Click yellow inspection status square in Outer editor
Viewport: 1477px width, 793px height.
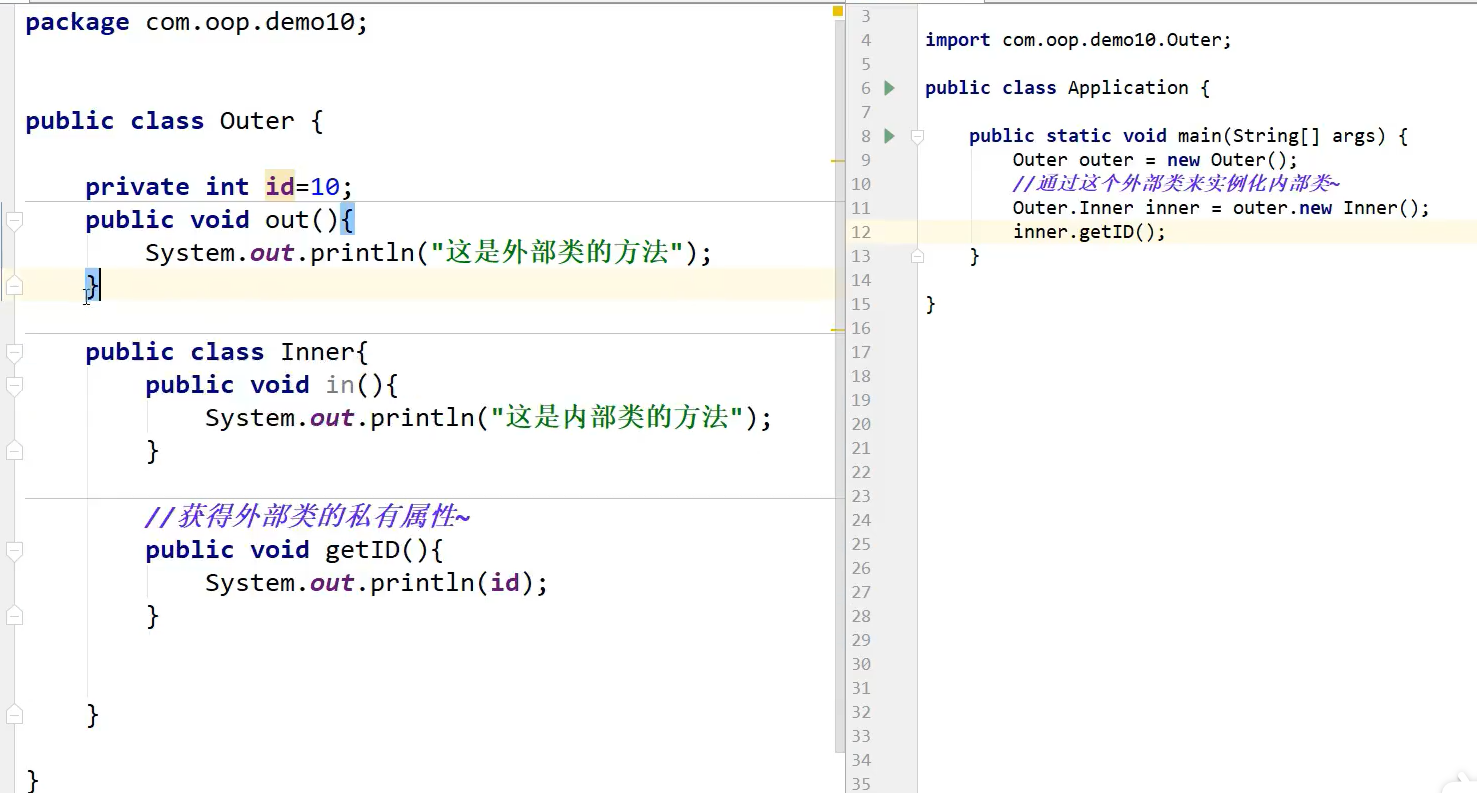click(837, 12)
